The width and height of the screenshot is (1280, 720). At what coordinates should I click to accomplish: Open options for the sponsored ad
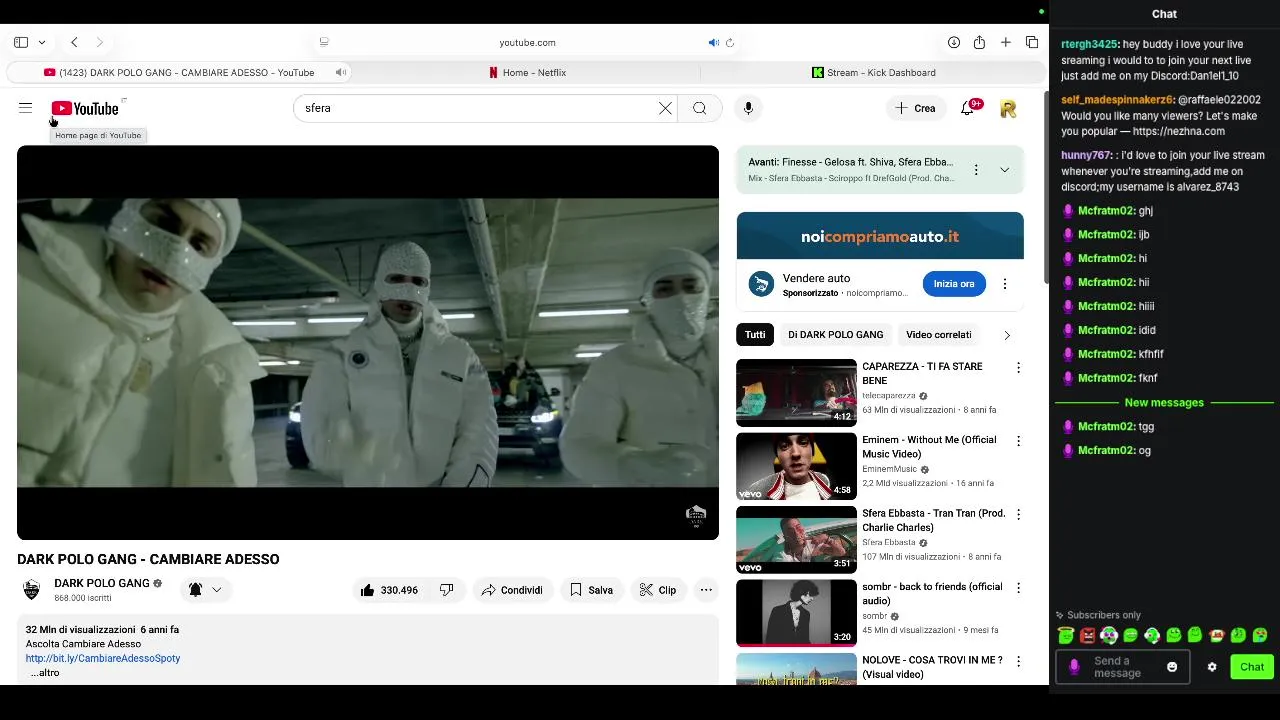click(1005, 284)
